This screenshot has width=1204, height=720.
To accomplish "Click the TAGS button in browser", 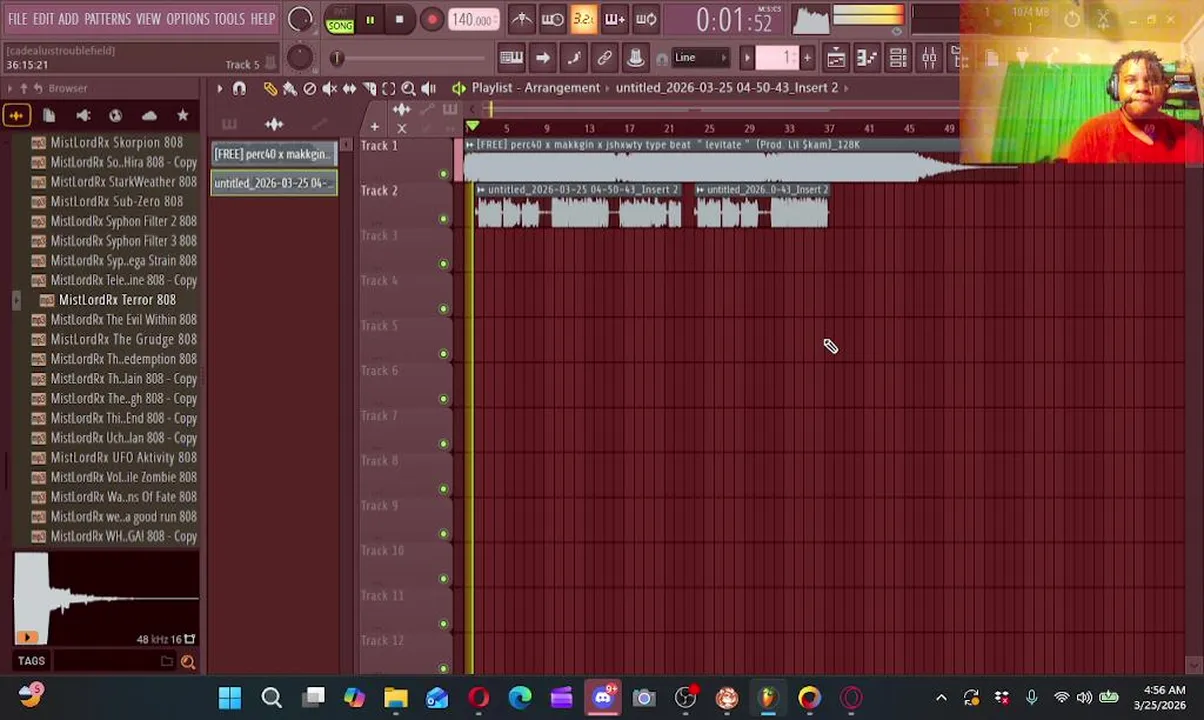I will click(31, 661).
